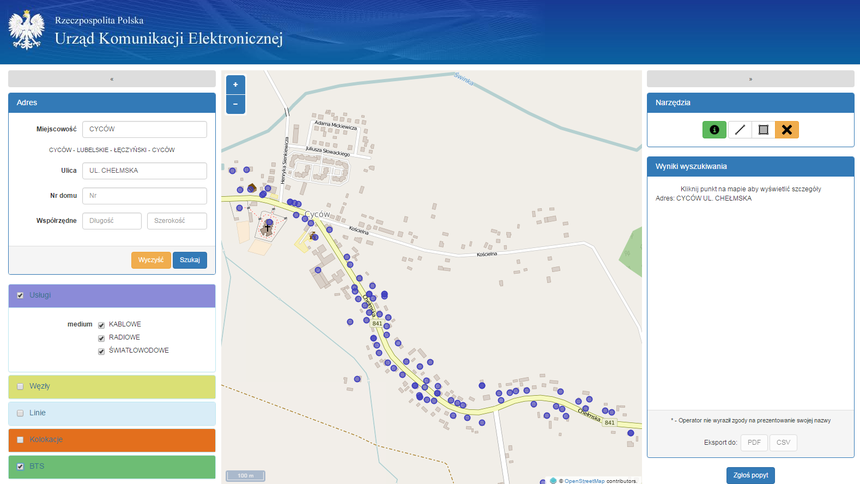Collapse the right panel with » bar
Image resolution: width=860 pixels, height=484 pixels.
click(x=749, y=78)
